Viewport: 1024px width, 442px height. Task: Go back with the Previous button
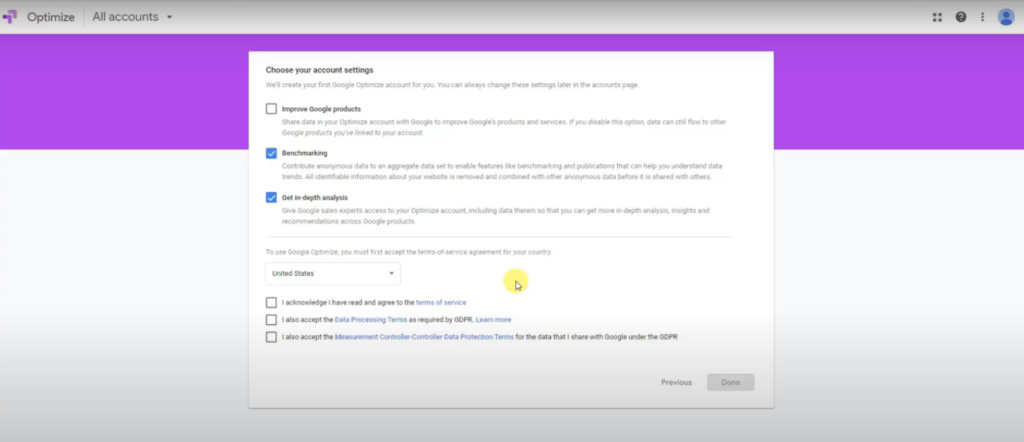tap(676, 383)
